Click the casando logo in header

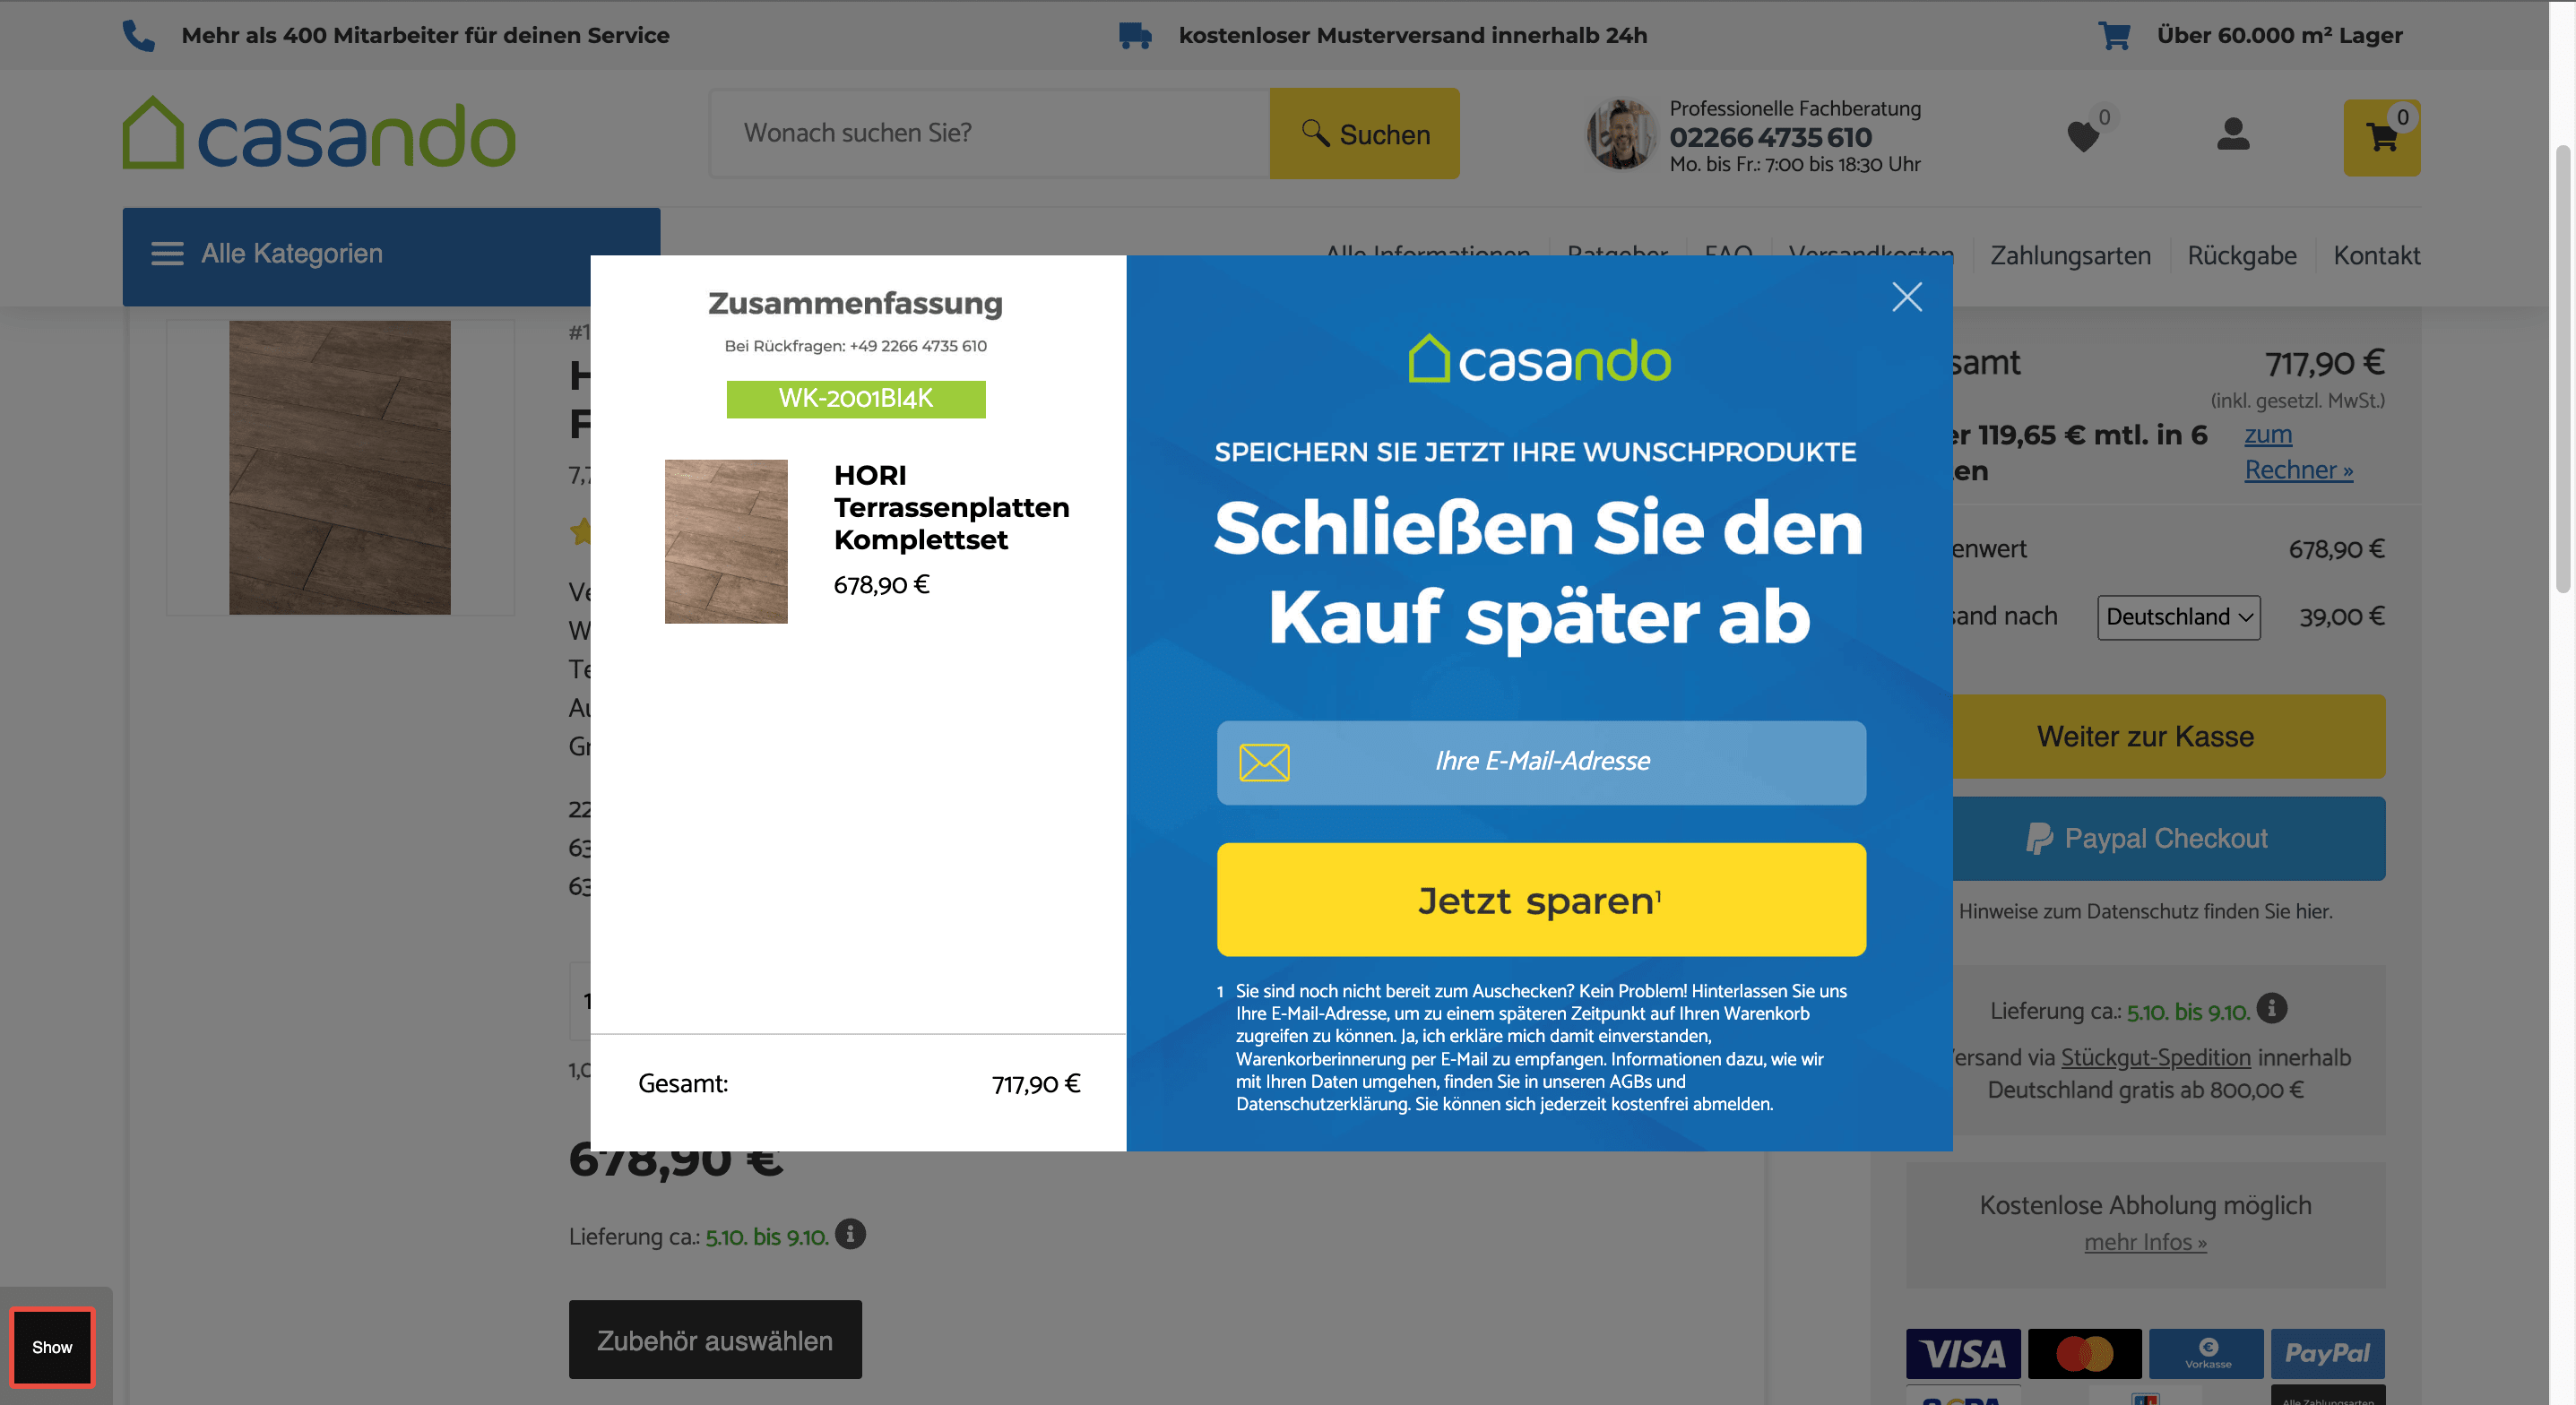click(x=319, y=133)
